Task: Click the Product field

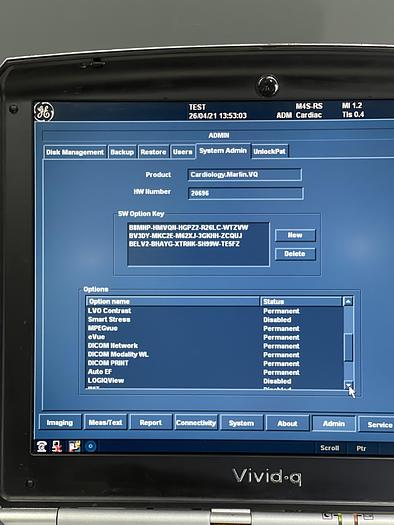Action: (245, 174)
